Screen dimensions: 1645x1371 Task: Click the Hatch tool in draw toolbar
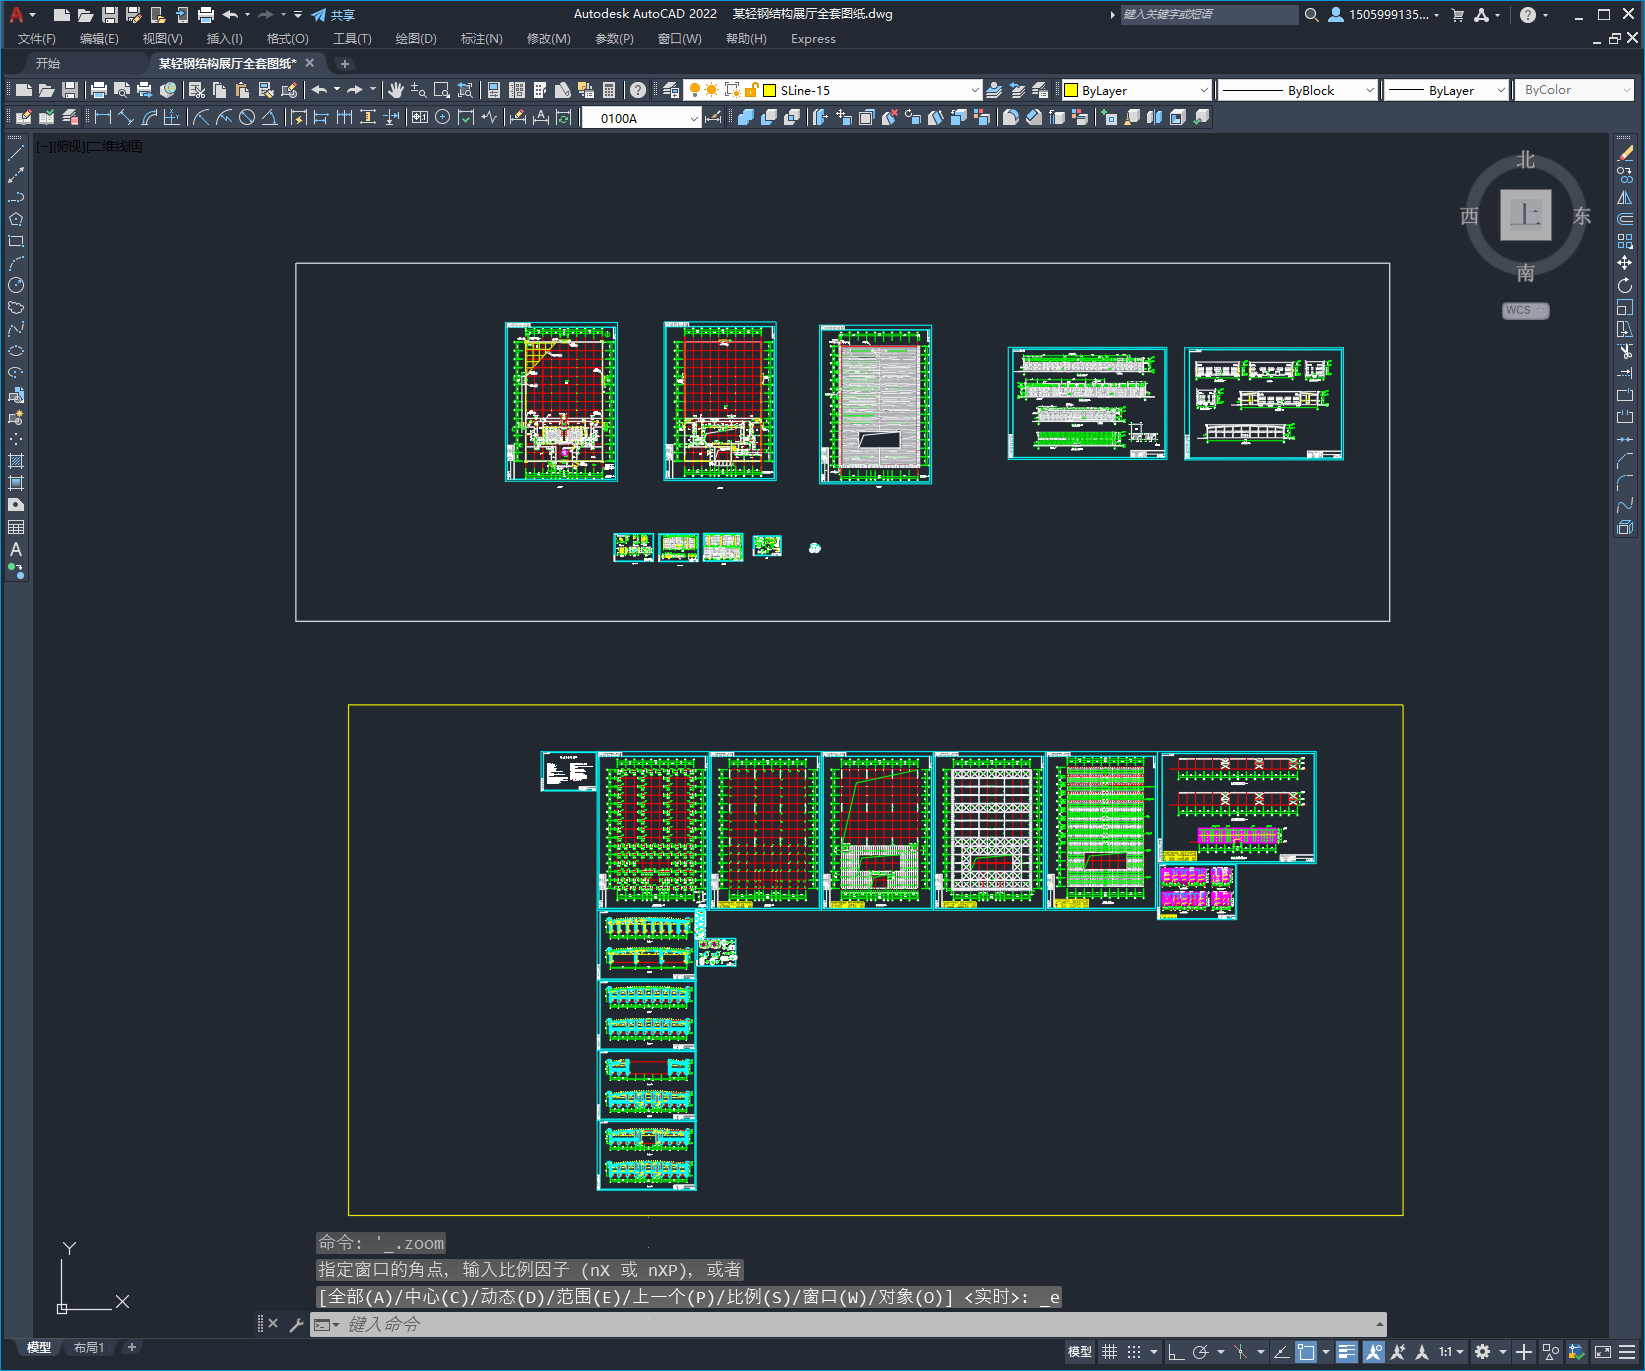(x=16, y=461)
